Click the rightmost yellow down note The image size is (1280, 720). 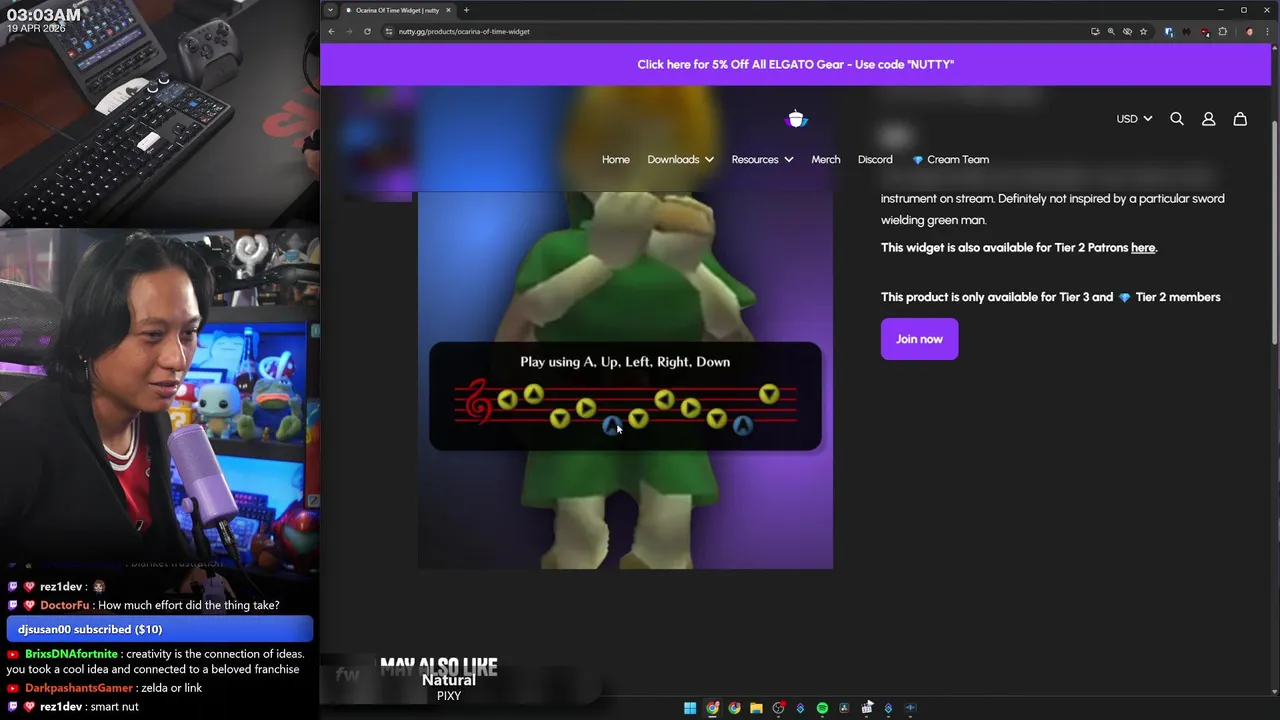pyautogui.click(x=768, y=395)
